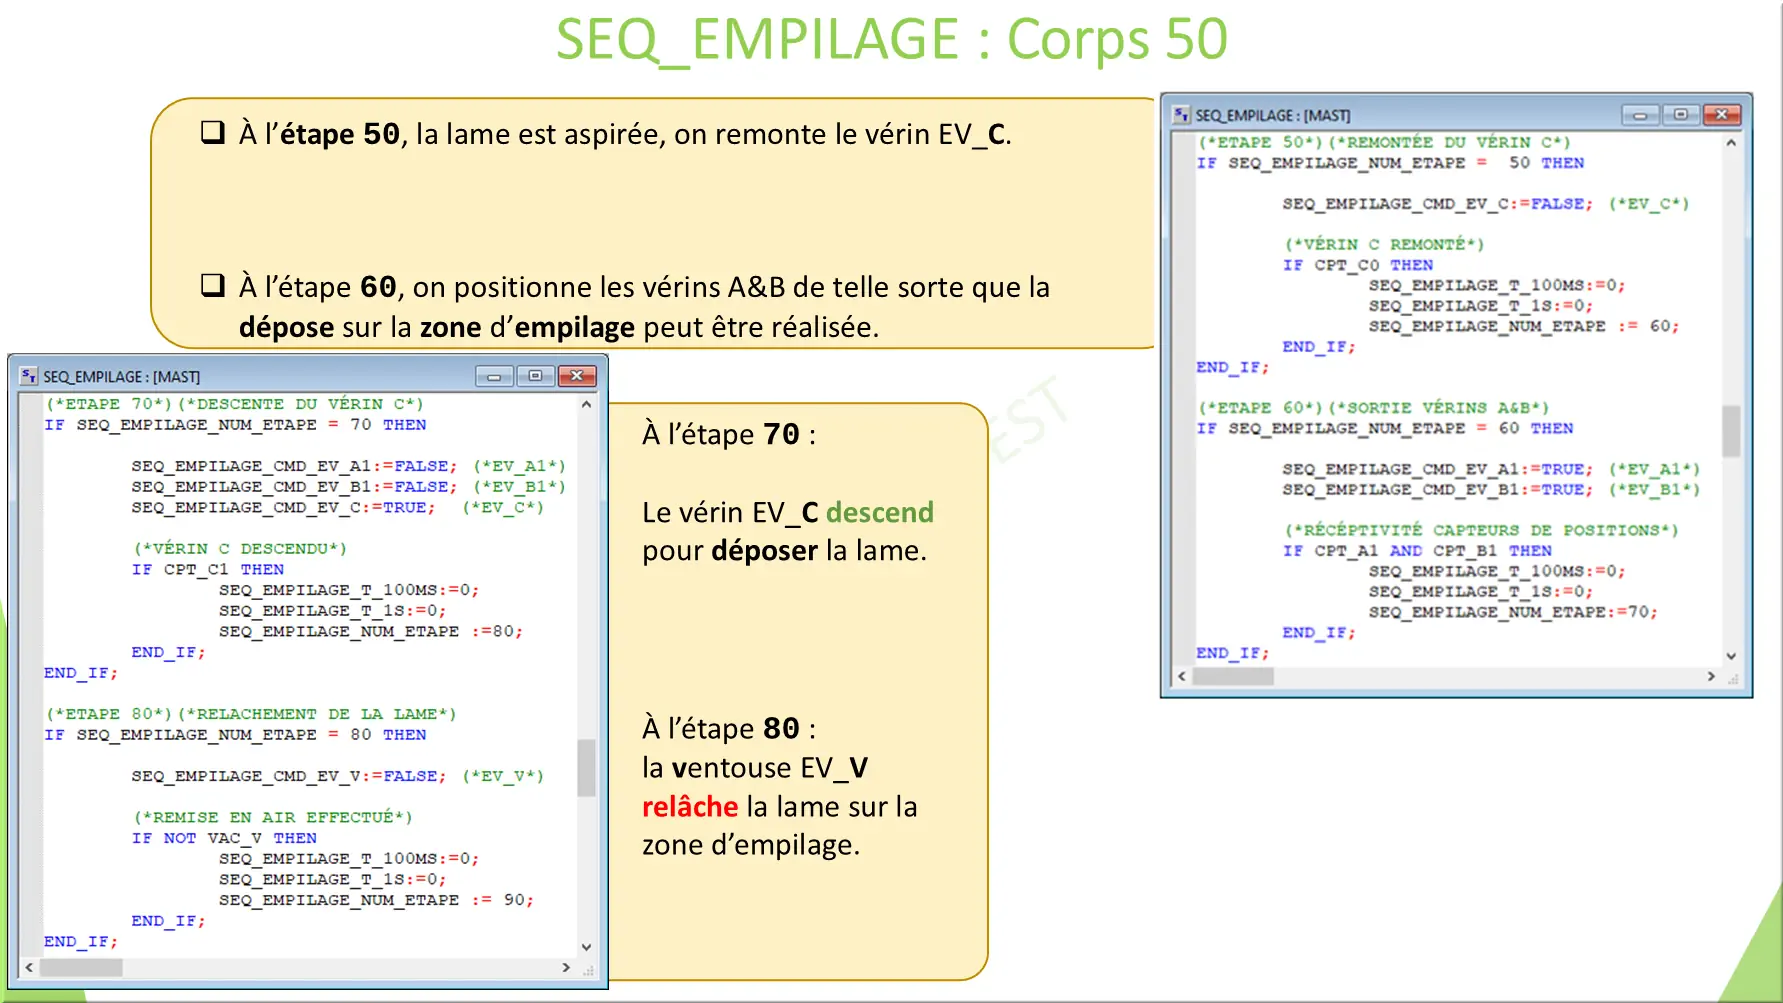Click the left arrow of the horizontal scrollbar, left window
This screenshot has width=1783, height=1003.
pyautogui.click(x=29, y=968)
